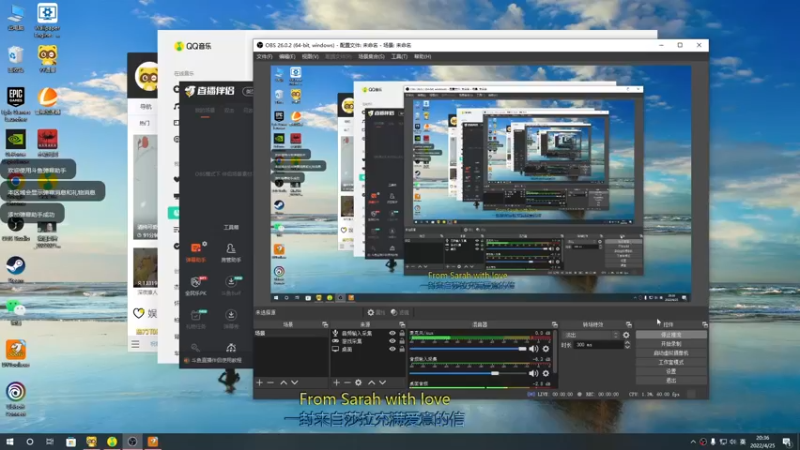Click Epic Games Launcher desktop icon
Image resolution: width=800 pixels, height=450 pixels.
15,104
